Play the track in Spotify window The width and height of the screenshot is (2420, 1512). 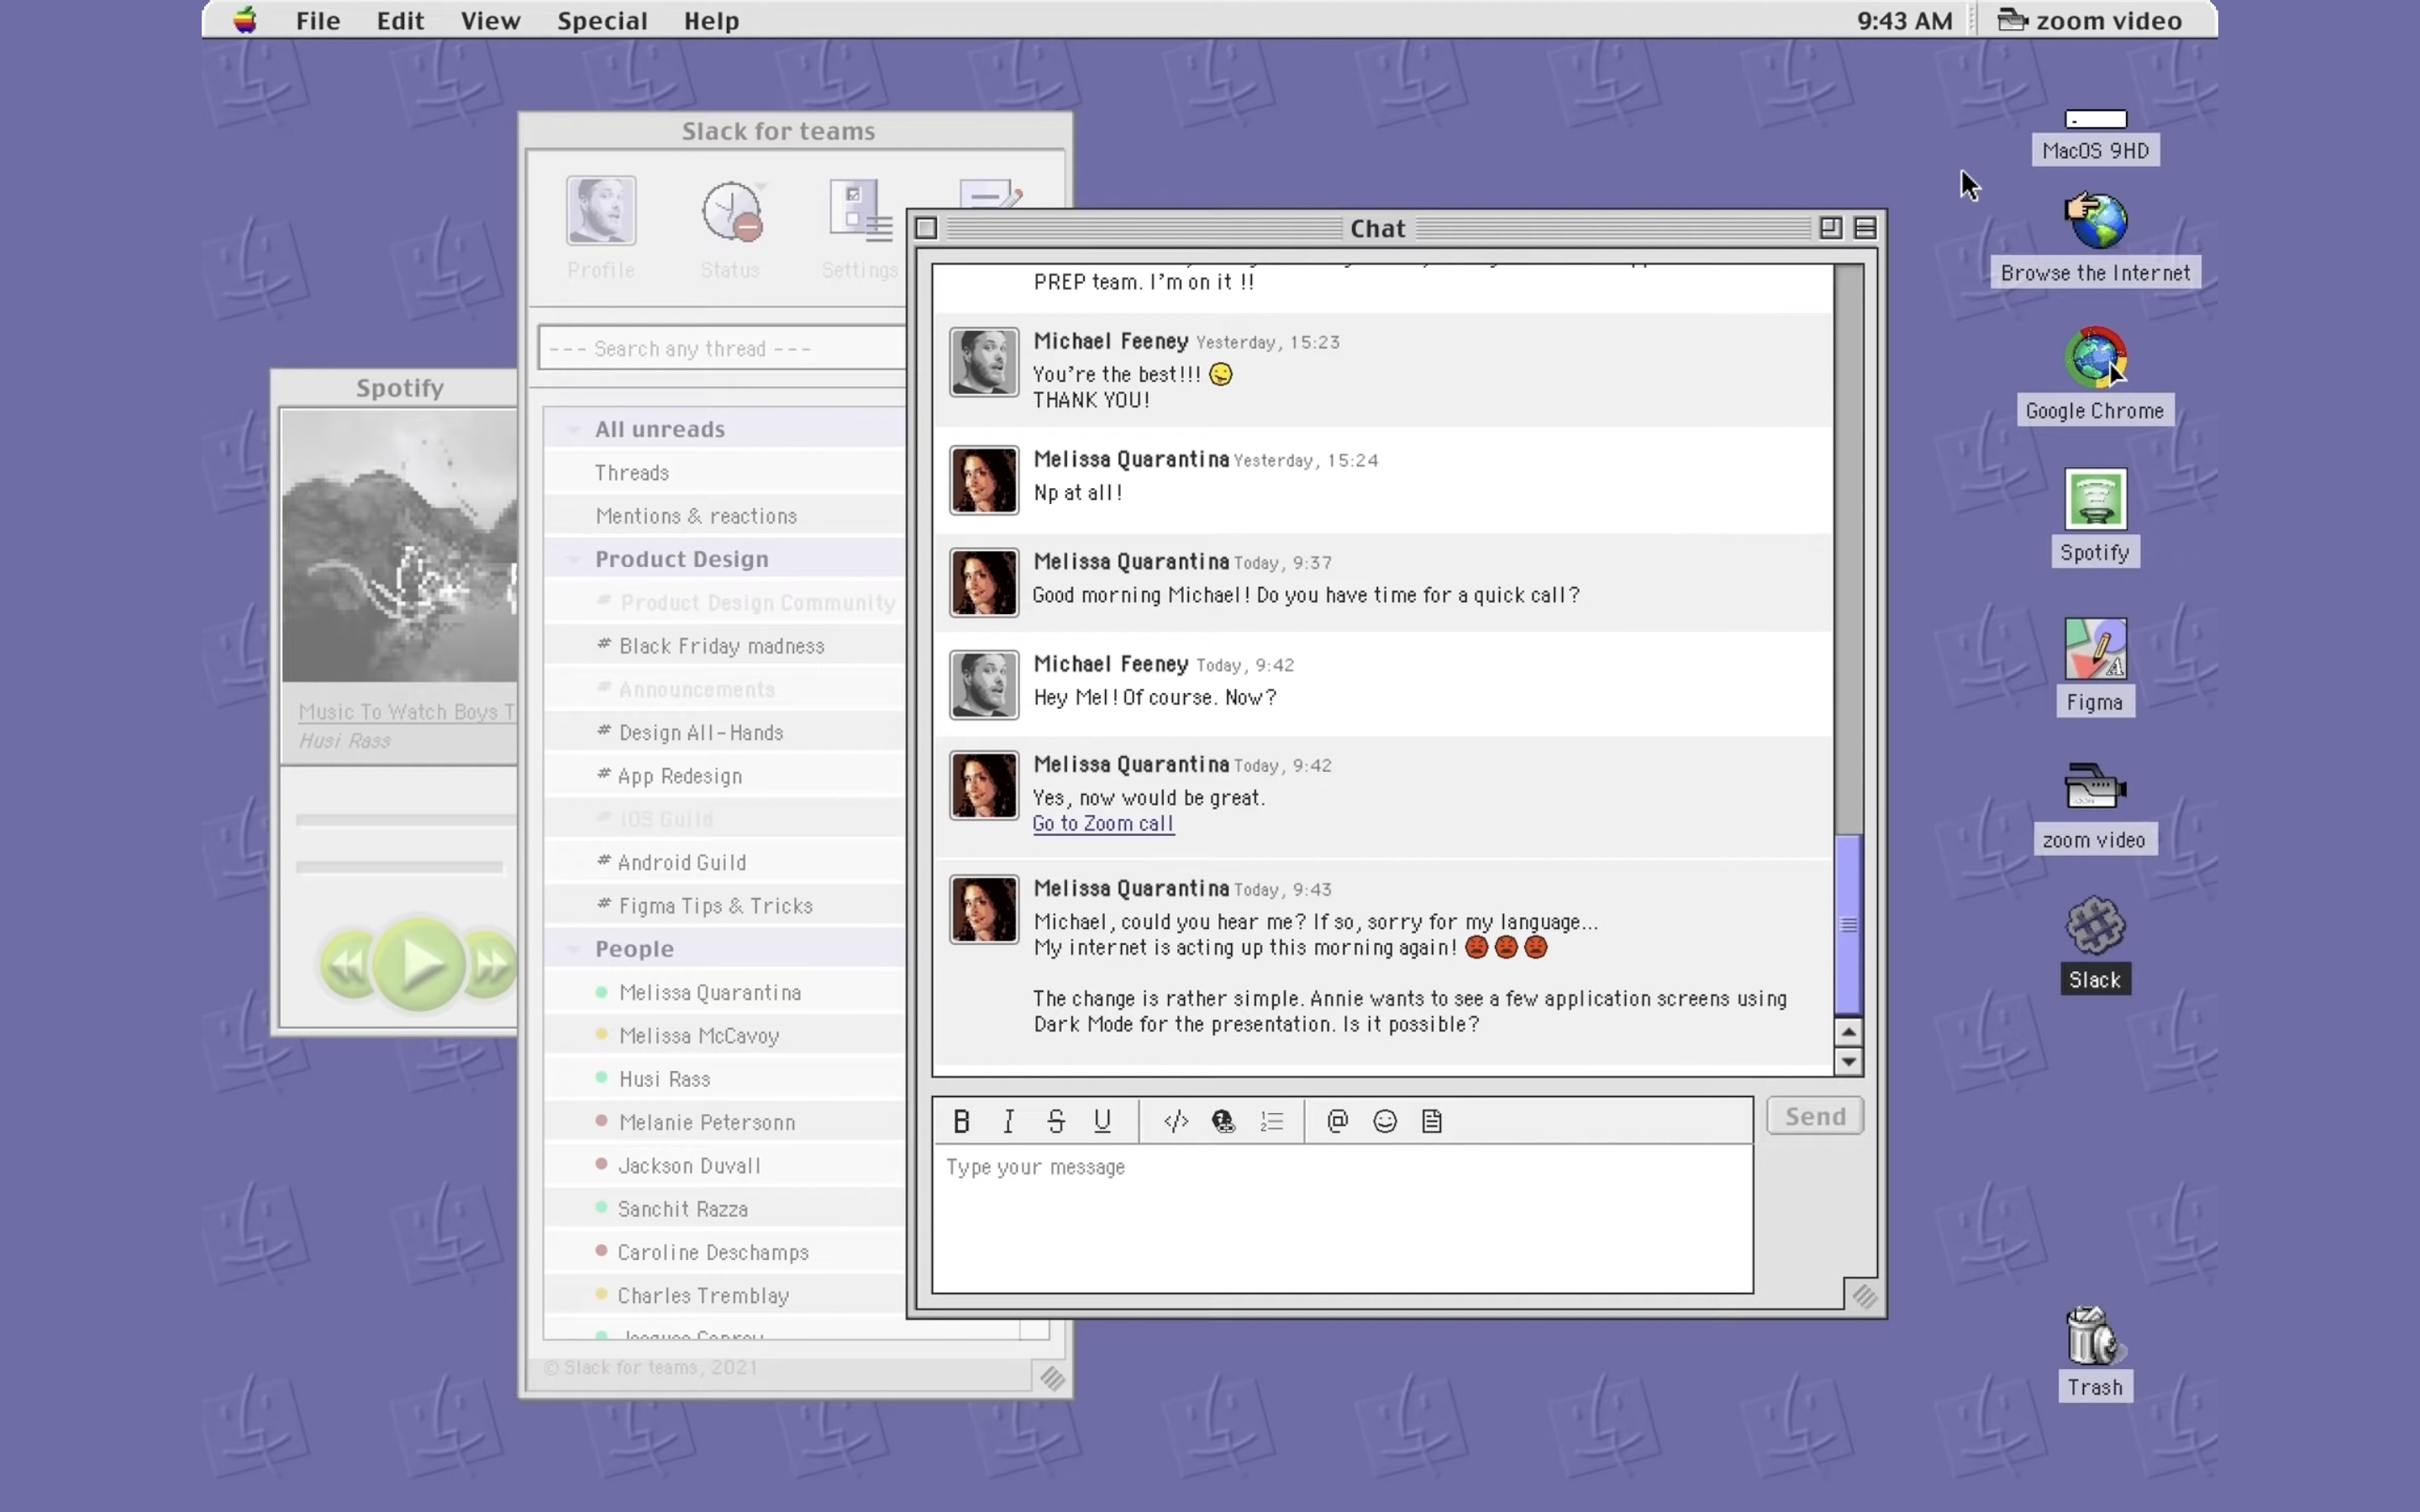pyautogui.click(x=419, y=964)
